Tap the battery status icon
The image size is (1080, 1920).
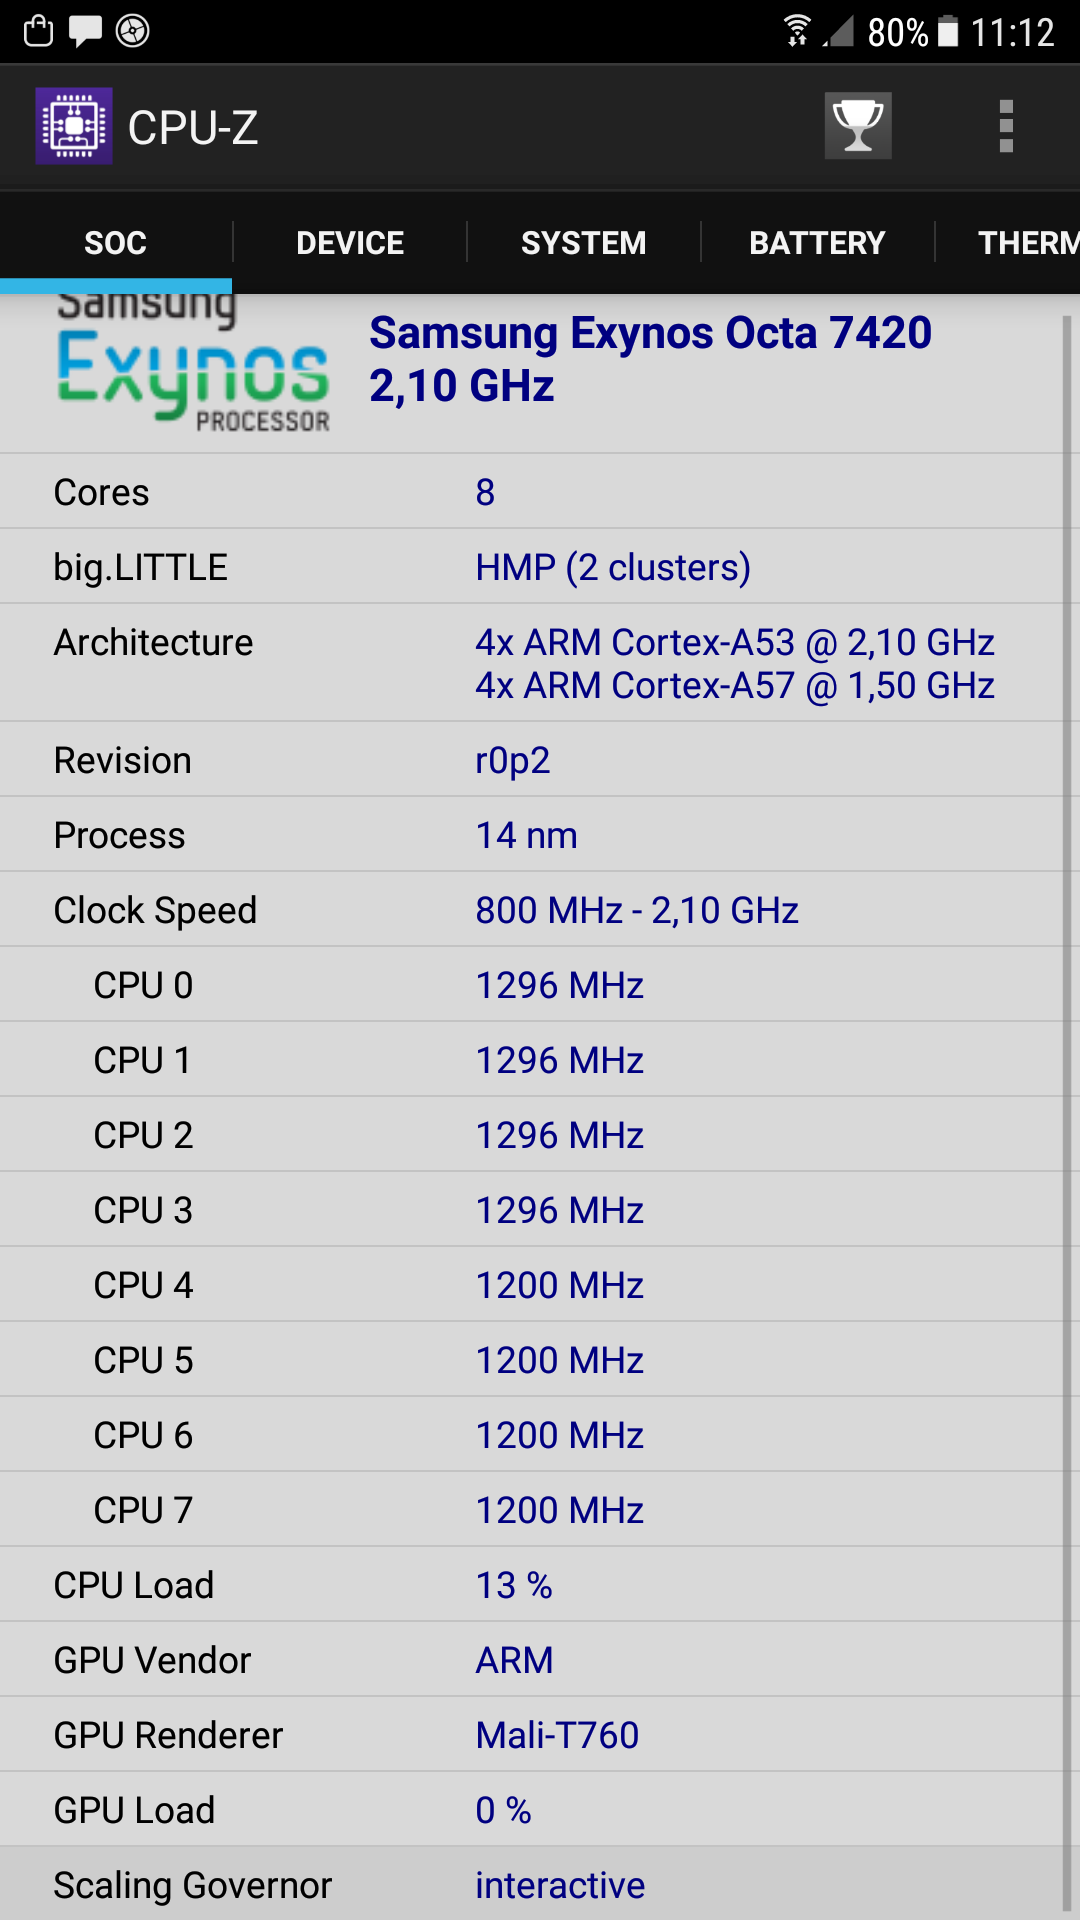[948, 32]
